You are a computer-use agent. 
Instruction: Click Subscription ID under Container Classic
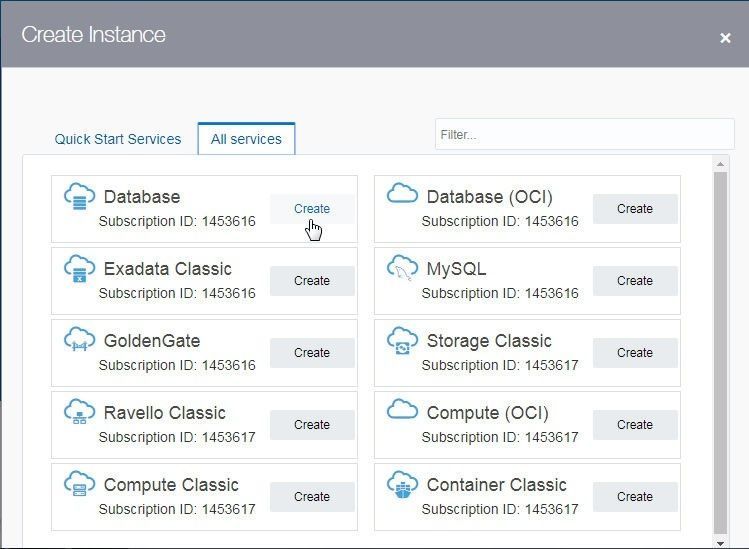500,509
